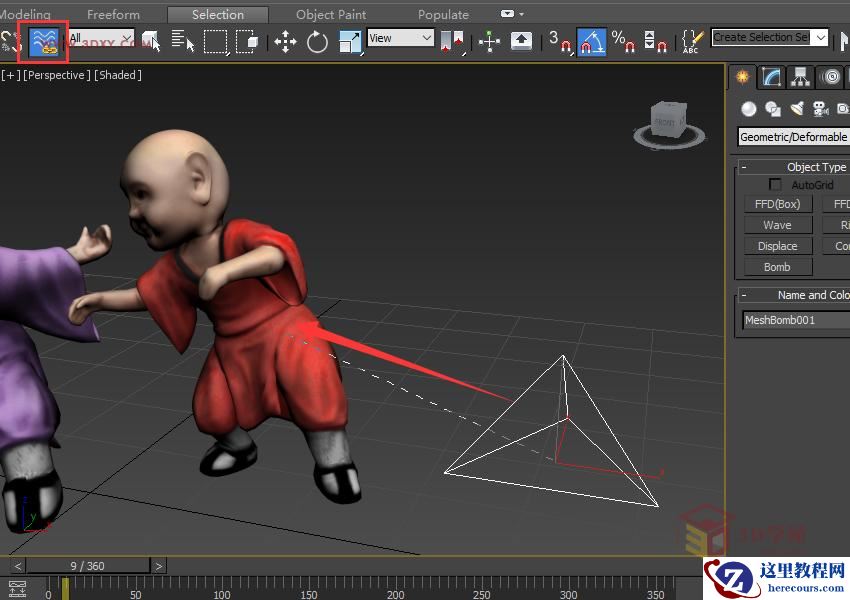This screenshot has width=850, height=600.
Task: Toggle Angle Snap on the toolbar
Action: pos(591,41)
